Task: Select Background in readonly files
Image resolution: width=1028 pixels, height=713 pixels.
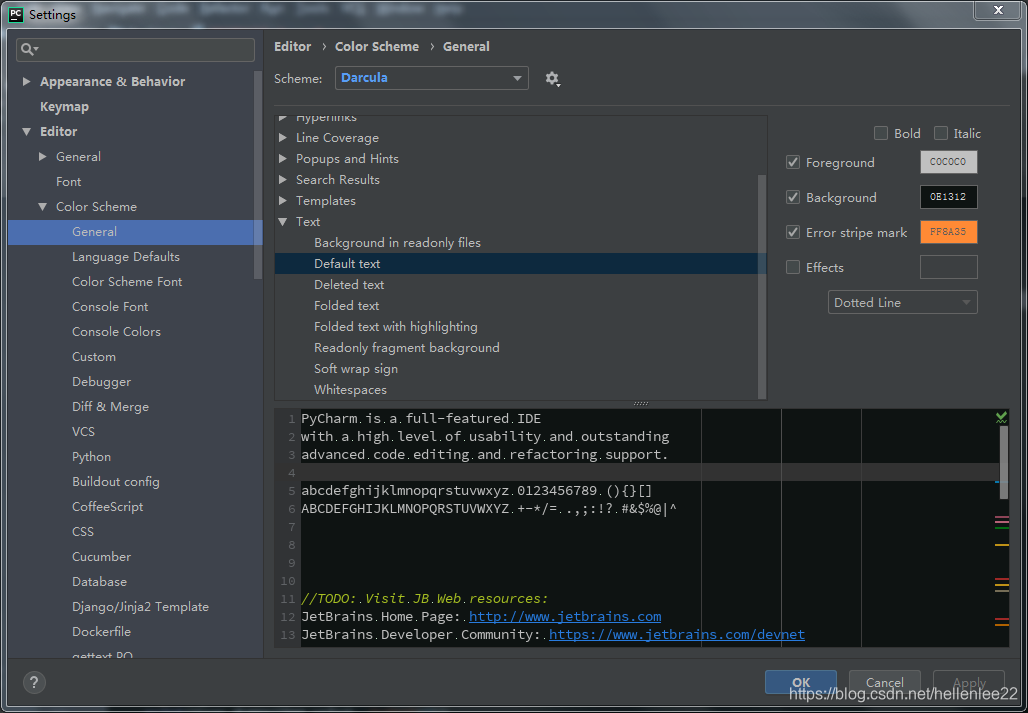Action: (397, 242)
